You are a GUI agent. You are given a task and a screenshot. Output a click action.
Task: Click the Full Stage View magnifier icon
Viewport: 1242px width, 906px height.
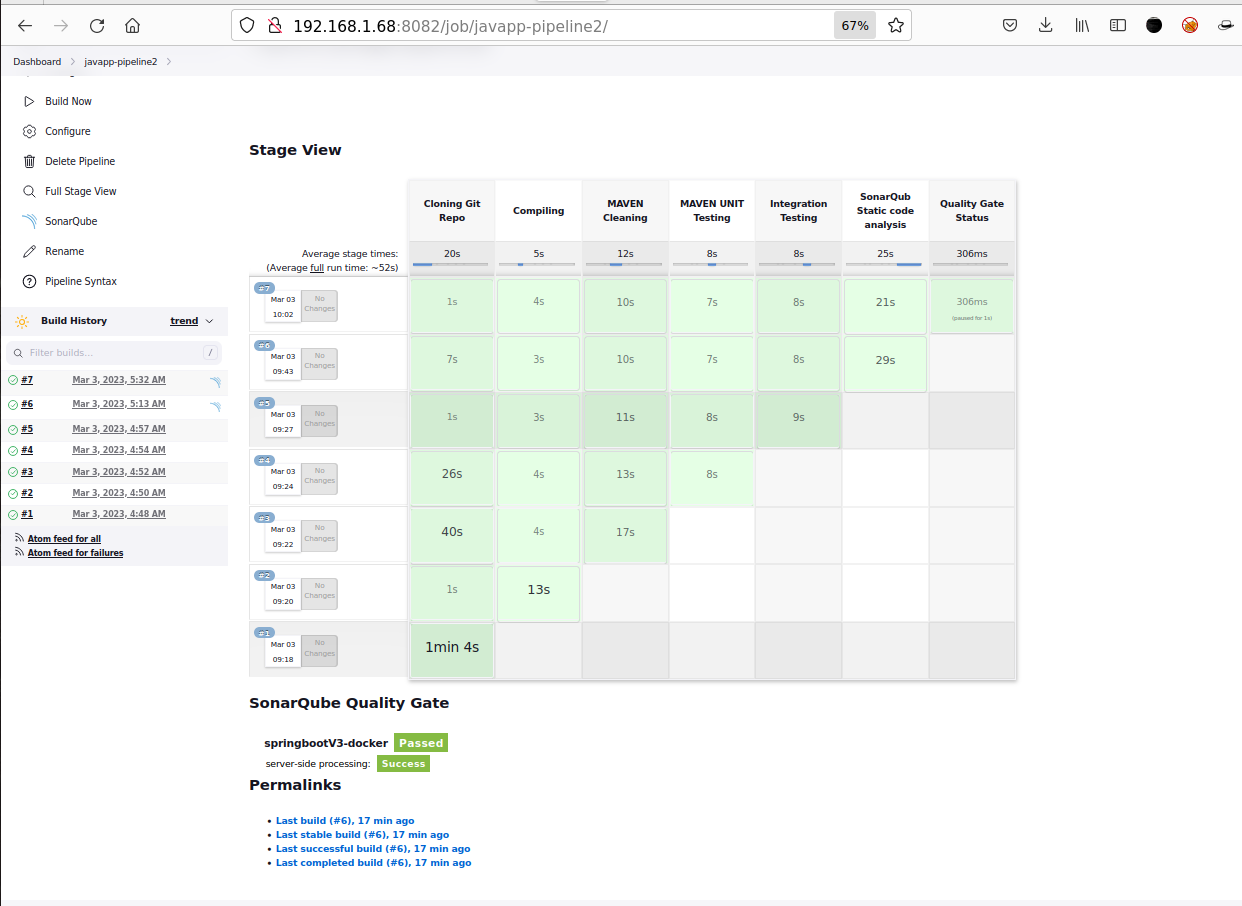click(29, 191)
